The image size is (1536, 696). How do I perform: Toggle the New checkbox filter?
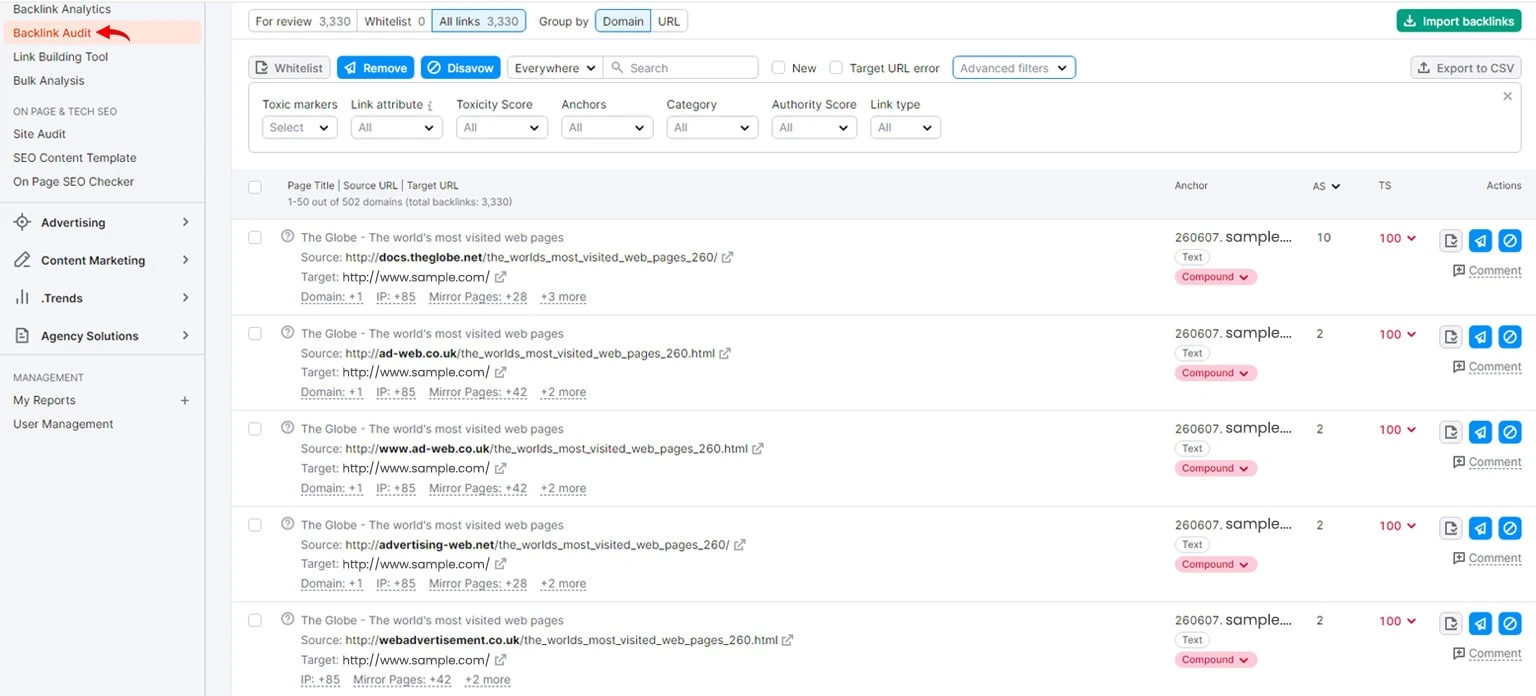point(778,68)
